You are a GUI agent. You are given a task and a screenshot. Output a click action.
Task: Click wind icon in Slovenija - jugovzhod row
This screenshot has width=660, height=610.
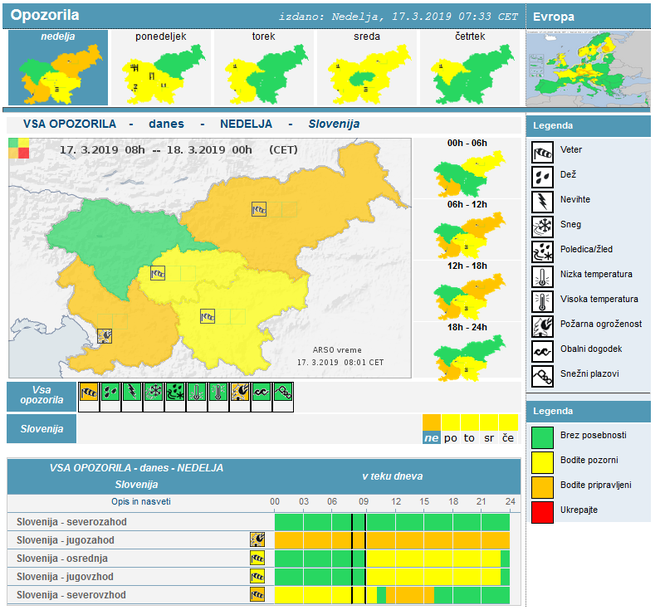[x=257, y=576]
